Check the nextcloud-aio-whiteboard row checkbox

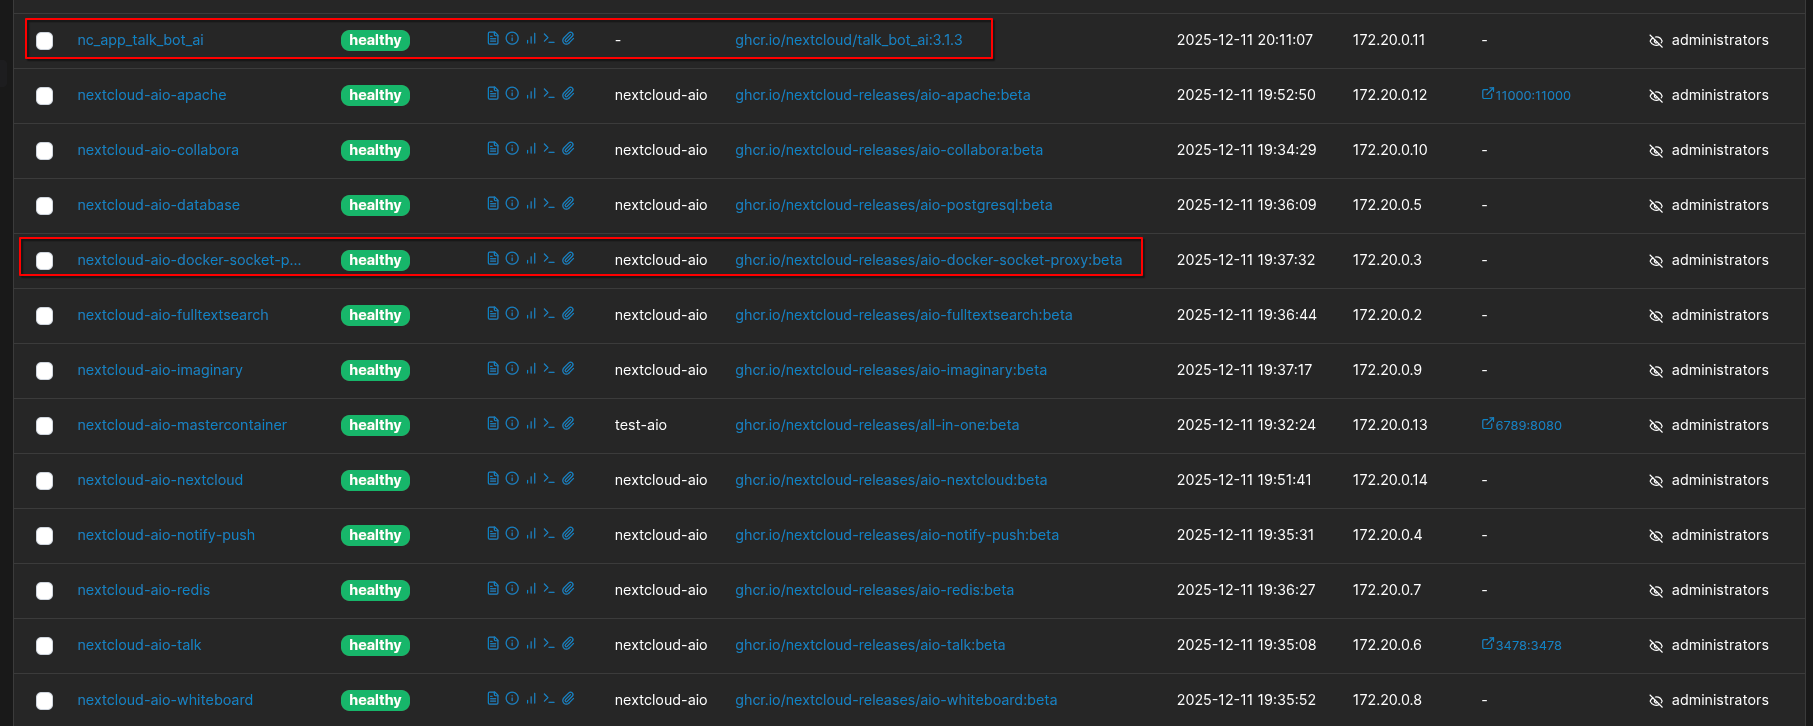45,701
